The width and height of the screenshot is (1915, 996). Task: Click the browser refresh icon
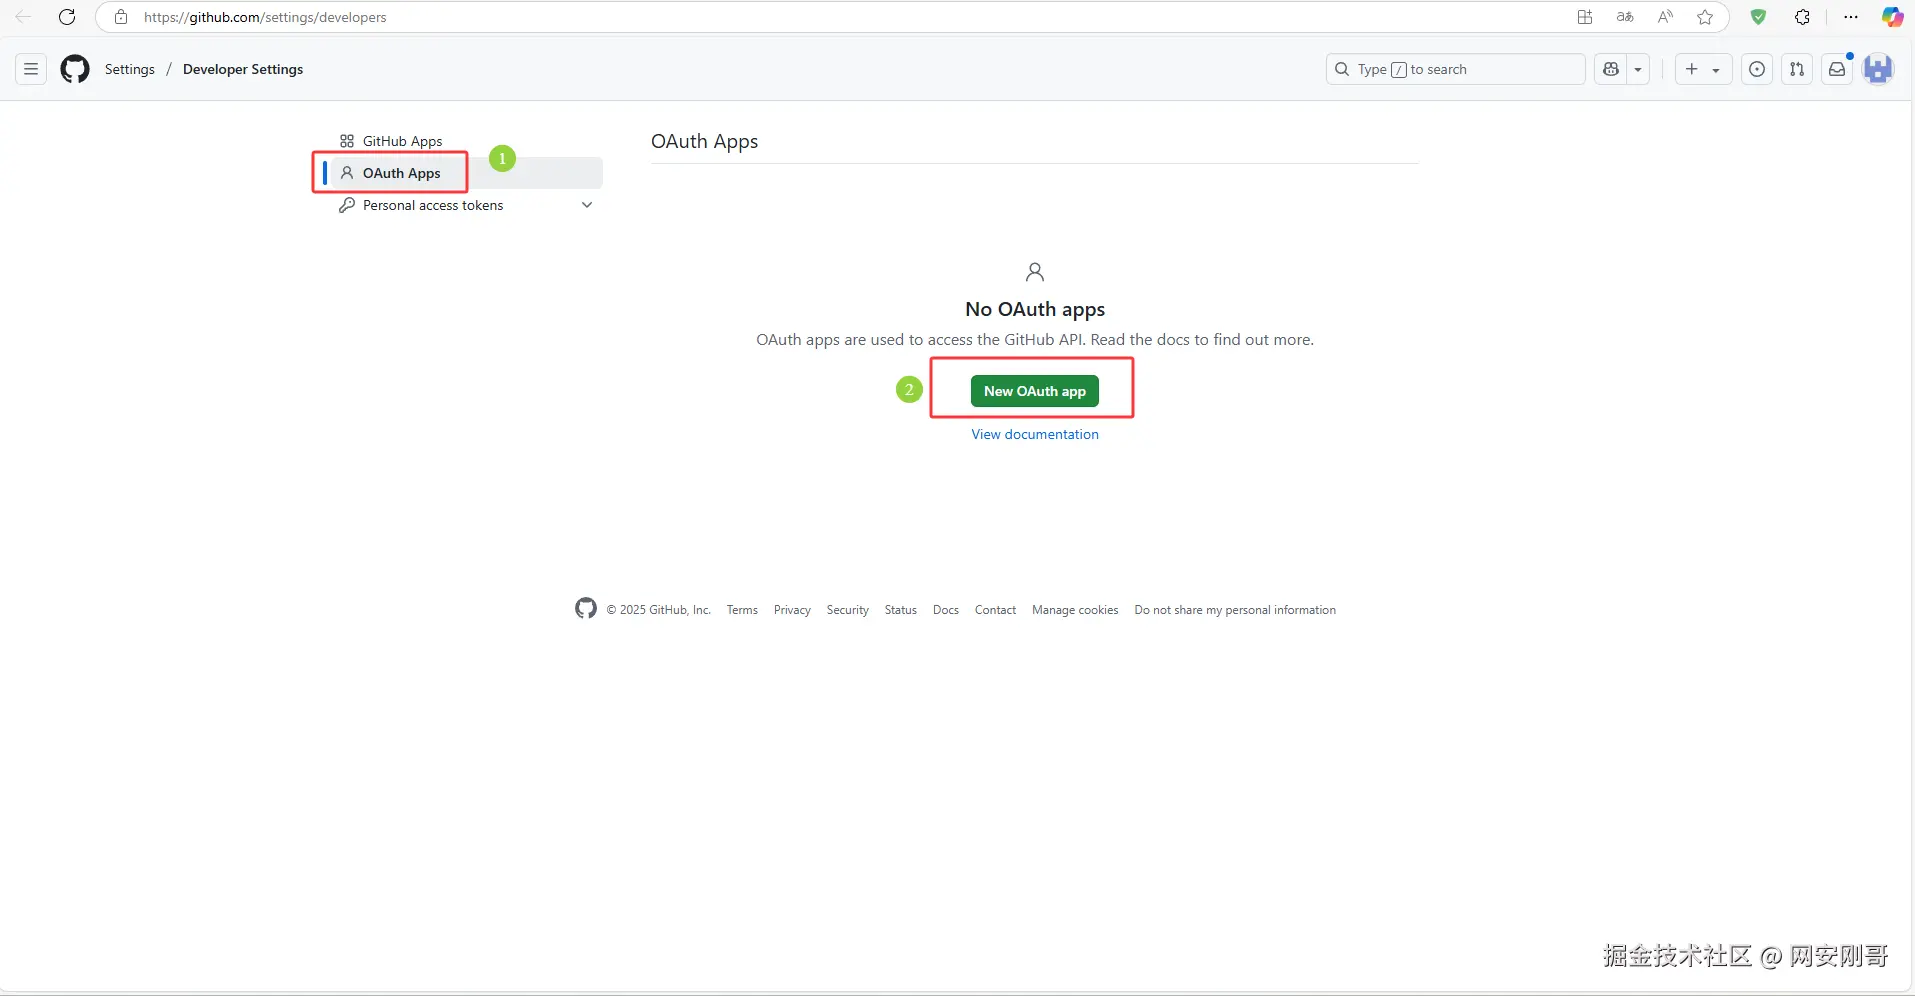tap(67, 17)
